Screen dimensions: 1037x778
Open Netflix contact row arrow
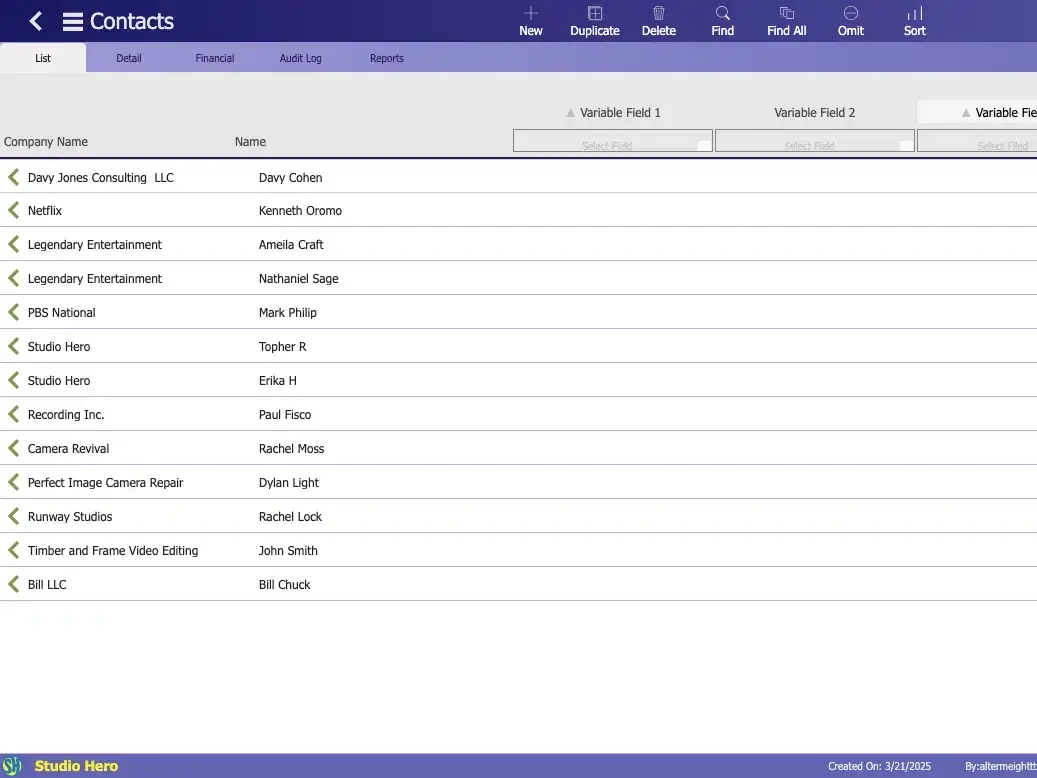13,210
